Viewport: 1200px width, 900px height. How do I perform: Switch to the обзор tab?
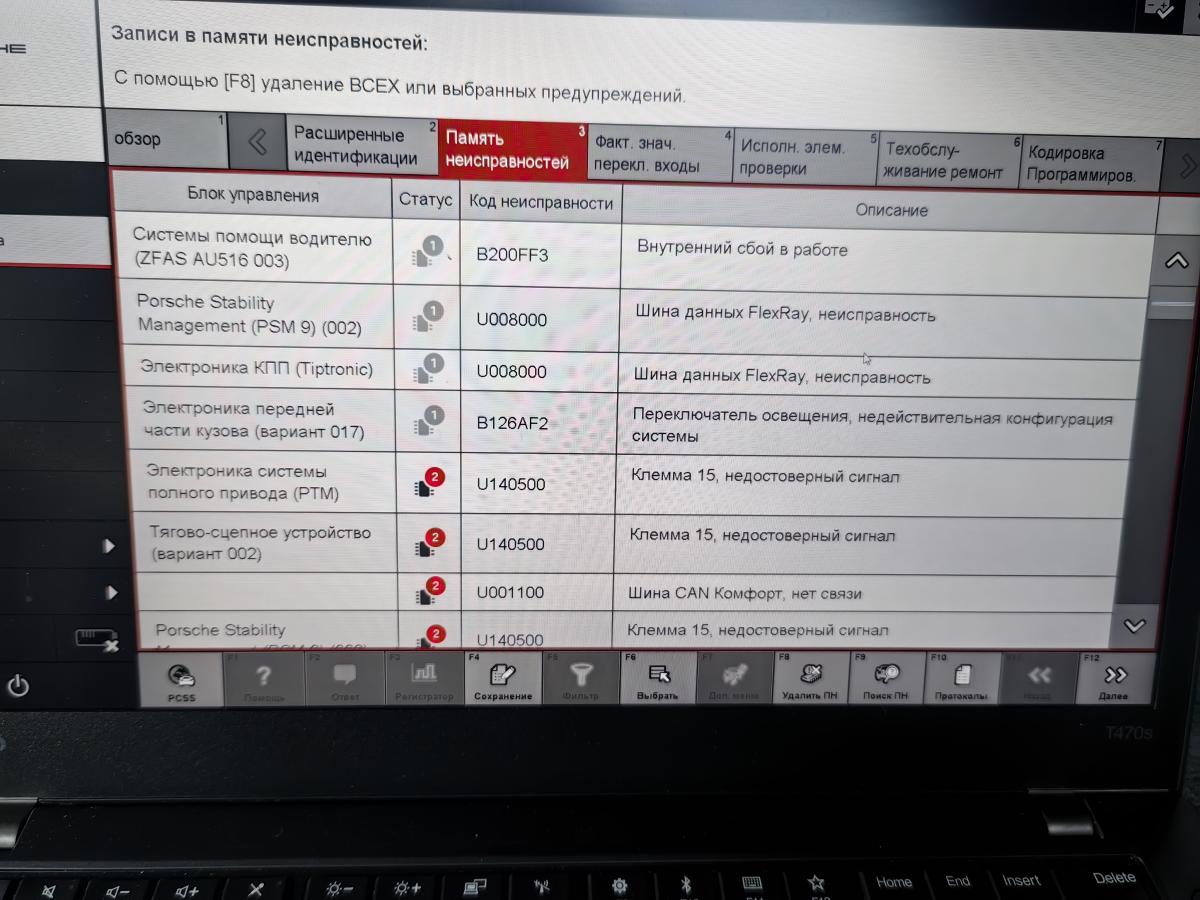click(x=166, y=140)
